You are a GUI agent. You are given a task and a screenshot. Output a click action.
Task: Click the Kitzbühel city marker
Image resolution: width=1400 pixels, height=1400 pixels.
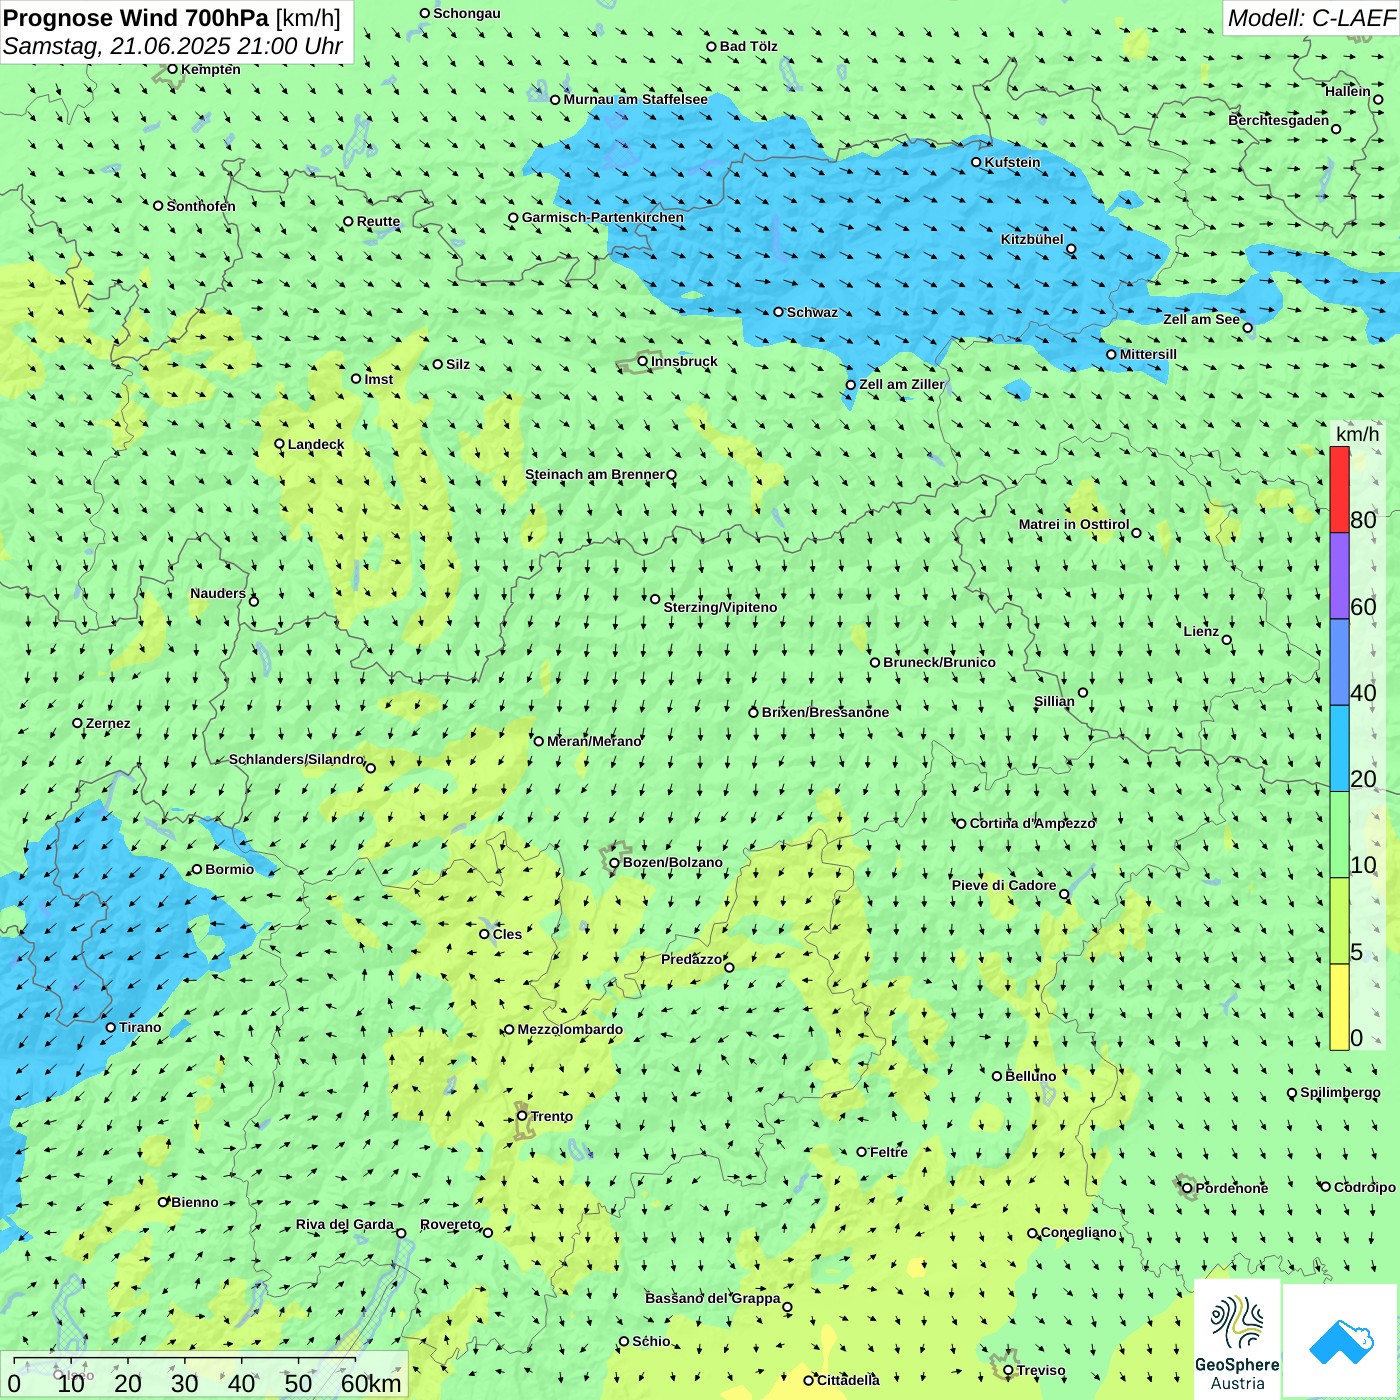(x=1071, y=249)
